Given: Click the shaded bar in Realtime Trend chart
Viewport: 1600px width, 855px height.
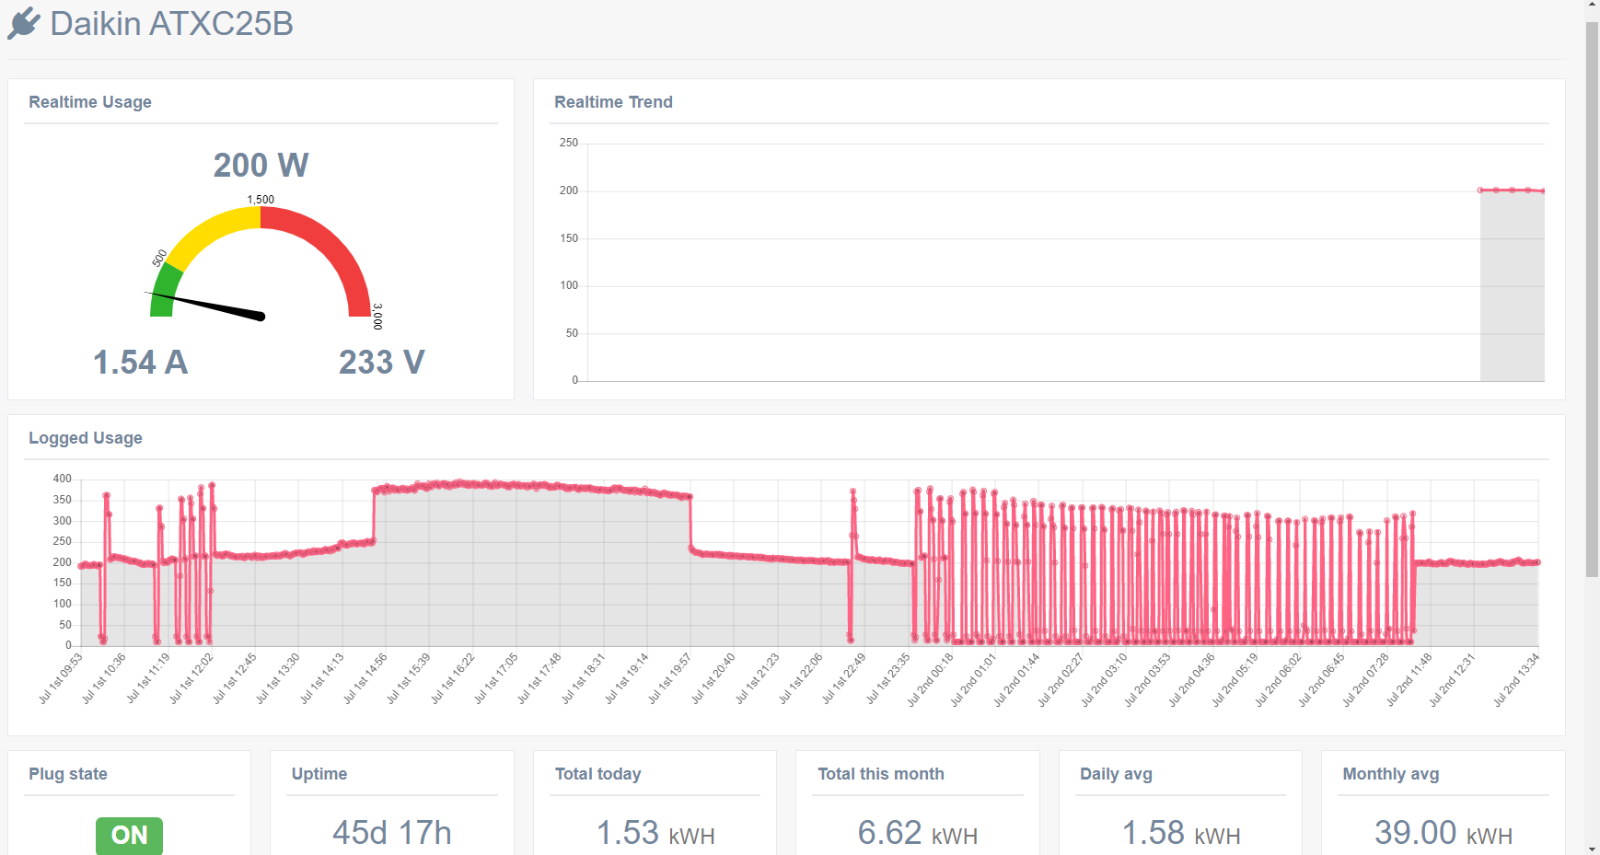Looking at the screenshot, I should pos(1512,286).
